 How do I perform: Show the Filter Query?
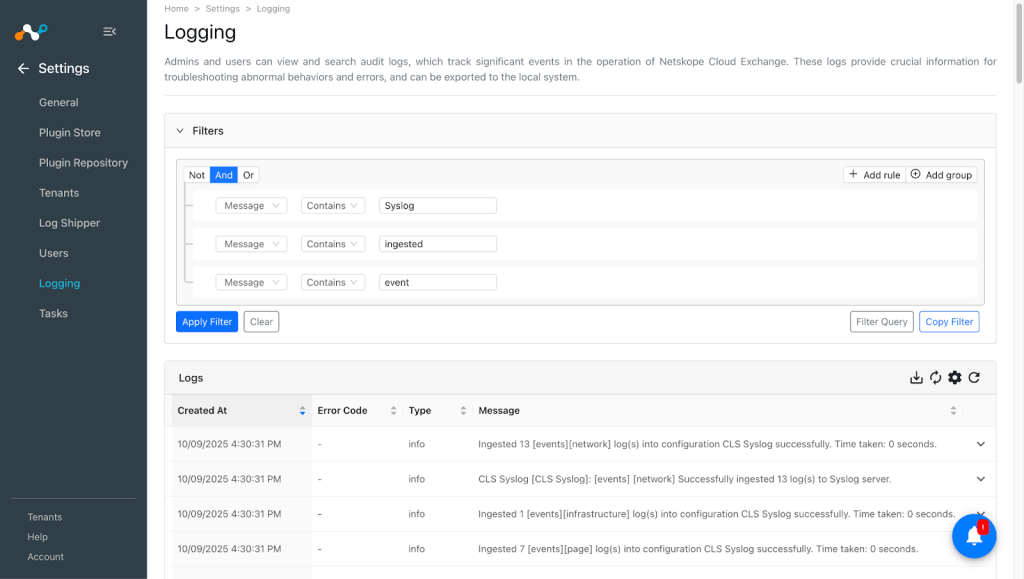tap(882, 322)
